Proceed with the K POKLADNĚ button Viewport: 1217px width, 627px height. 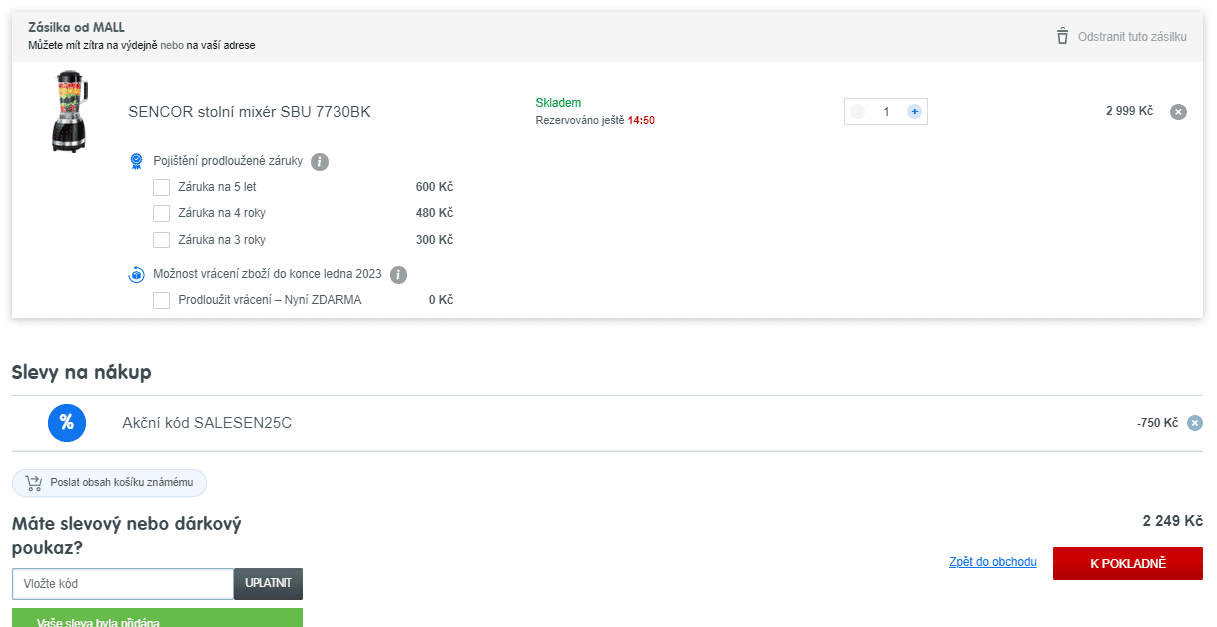[1128, 563]
